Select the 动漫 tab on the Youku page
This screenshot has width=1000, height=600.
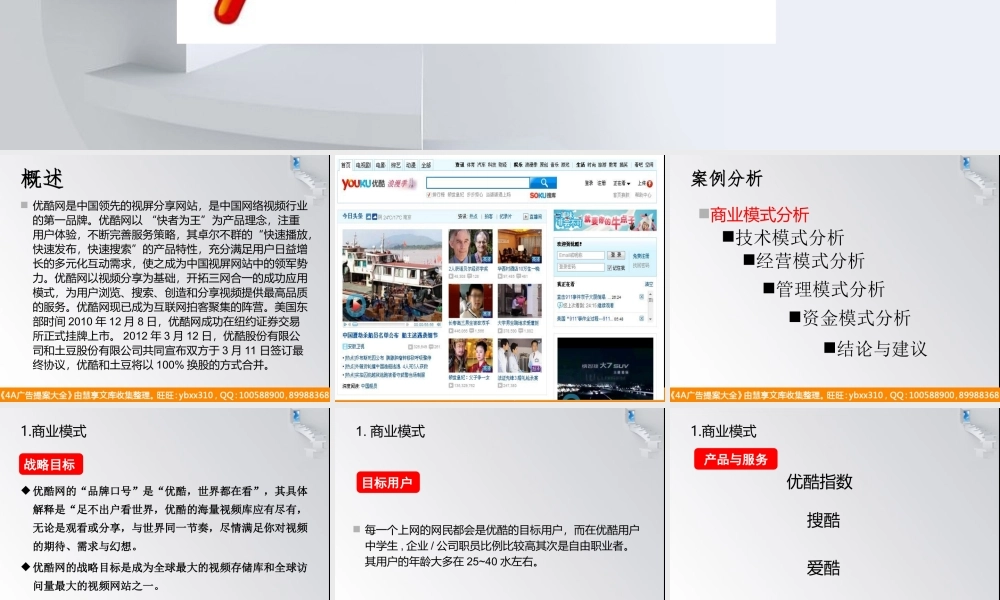(411, 165)
